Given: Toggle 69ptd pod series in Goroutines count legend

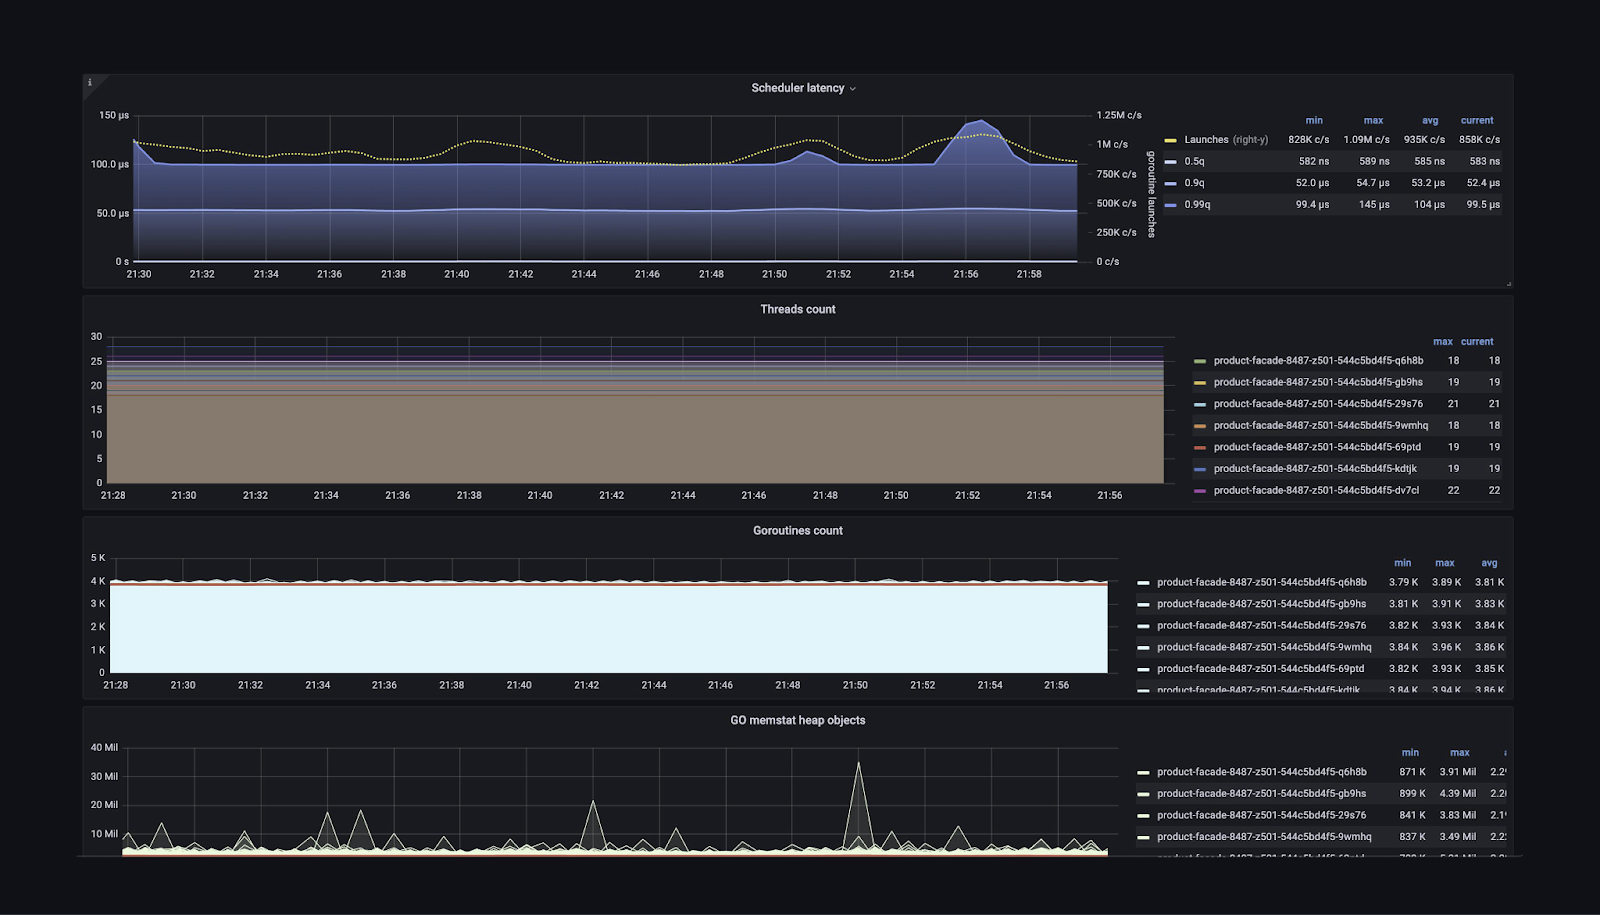Looking at the screenshot, I should coord(1261,669).
